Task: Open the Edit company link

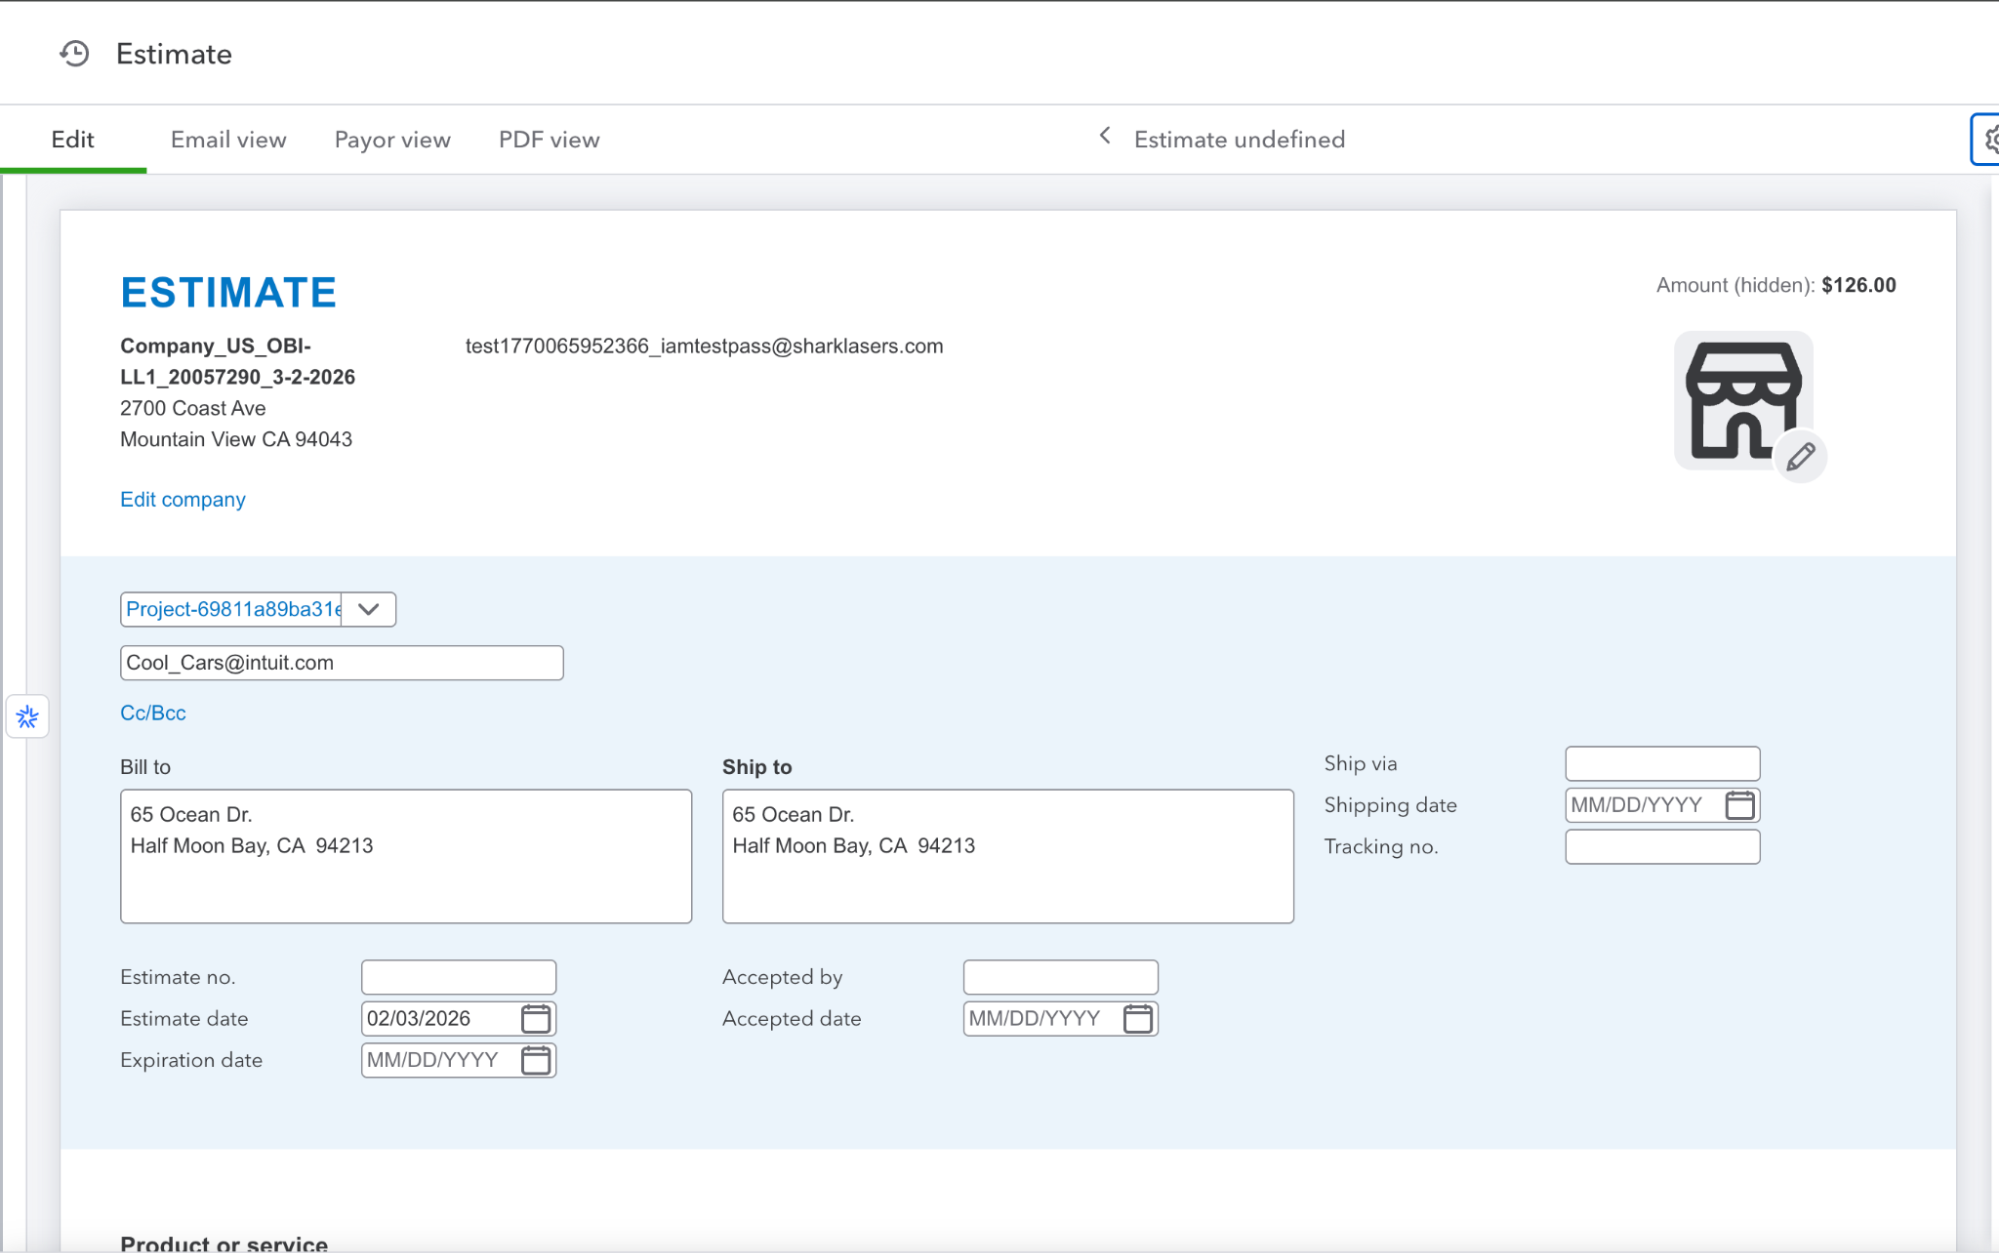Action: click(x=182, y=499)
